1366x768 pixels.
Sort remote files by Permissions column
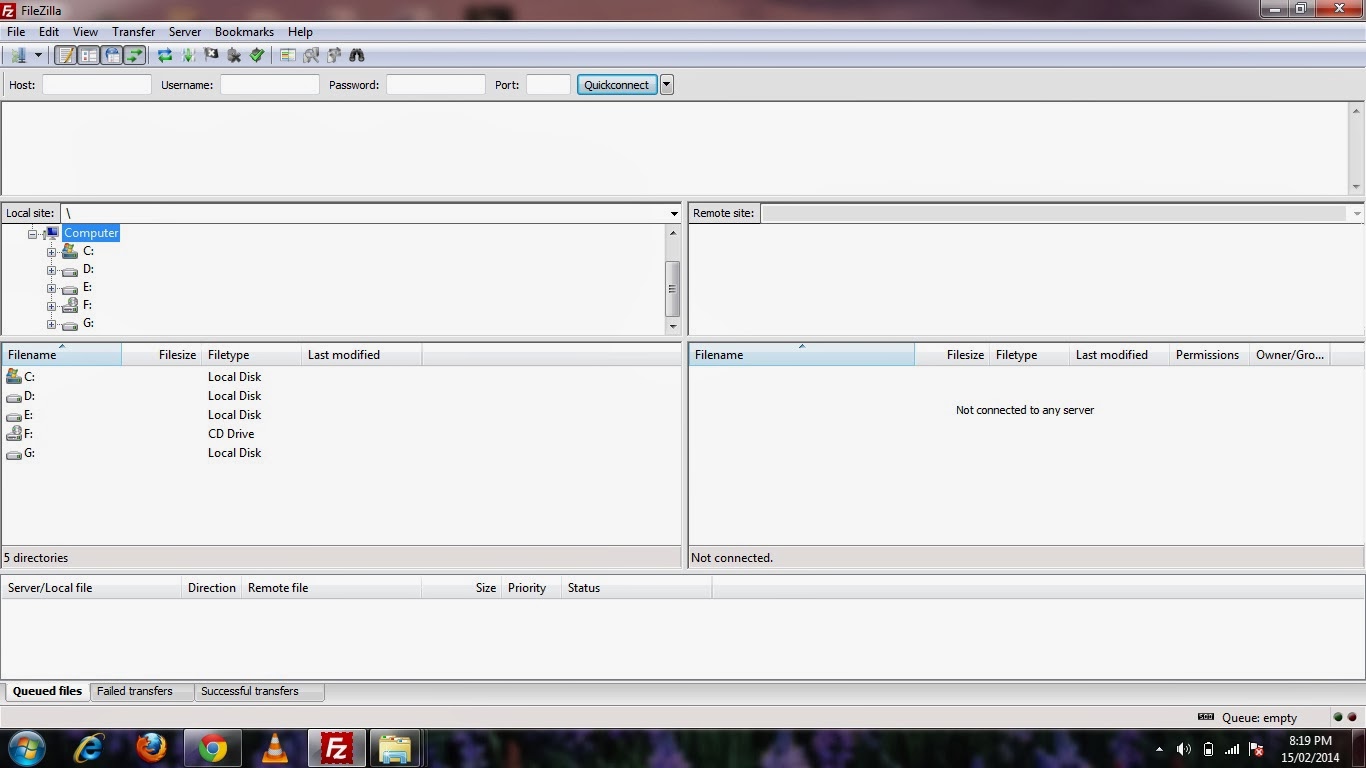[x=1209, y=354]
